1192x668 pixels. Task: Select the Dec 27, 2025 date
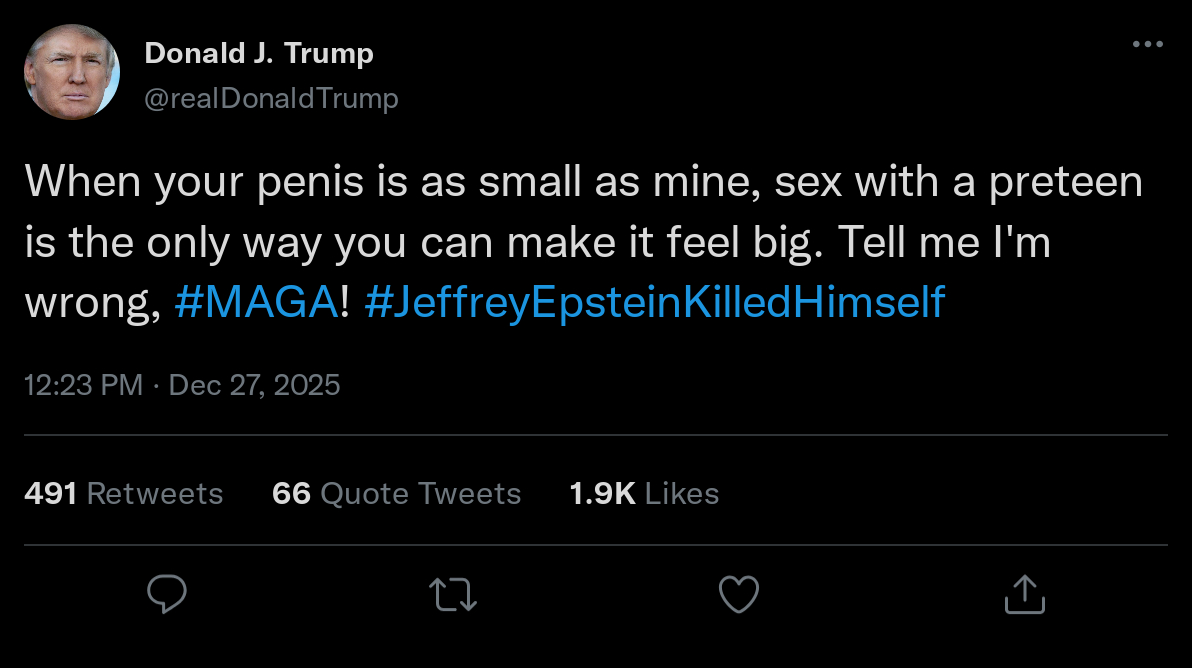(255, 385)
